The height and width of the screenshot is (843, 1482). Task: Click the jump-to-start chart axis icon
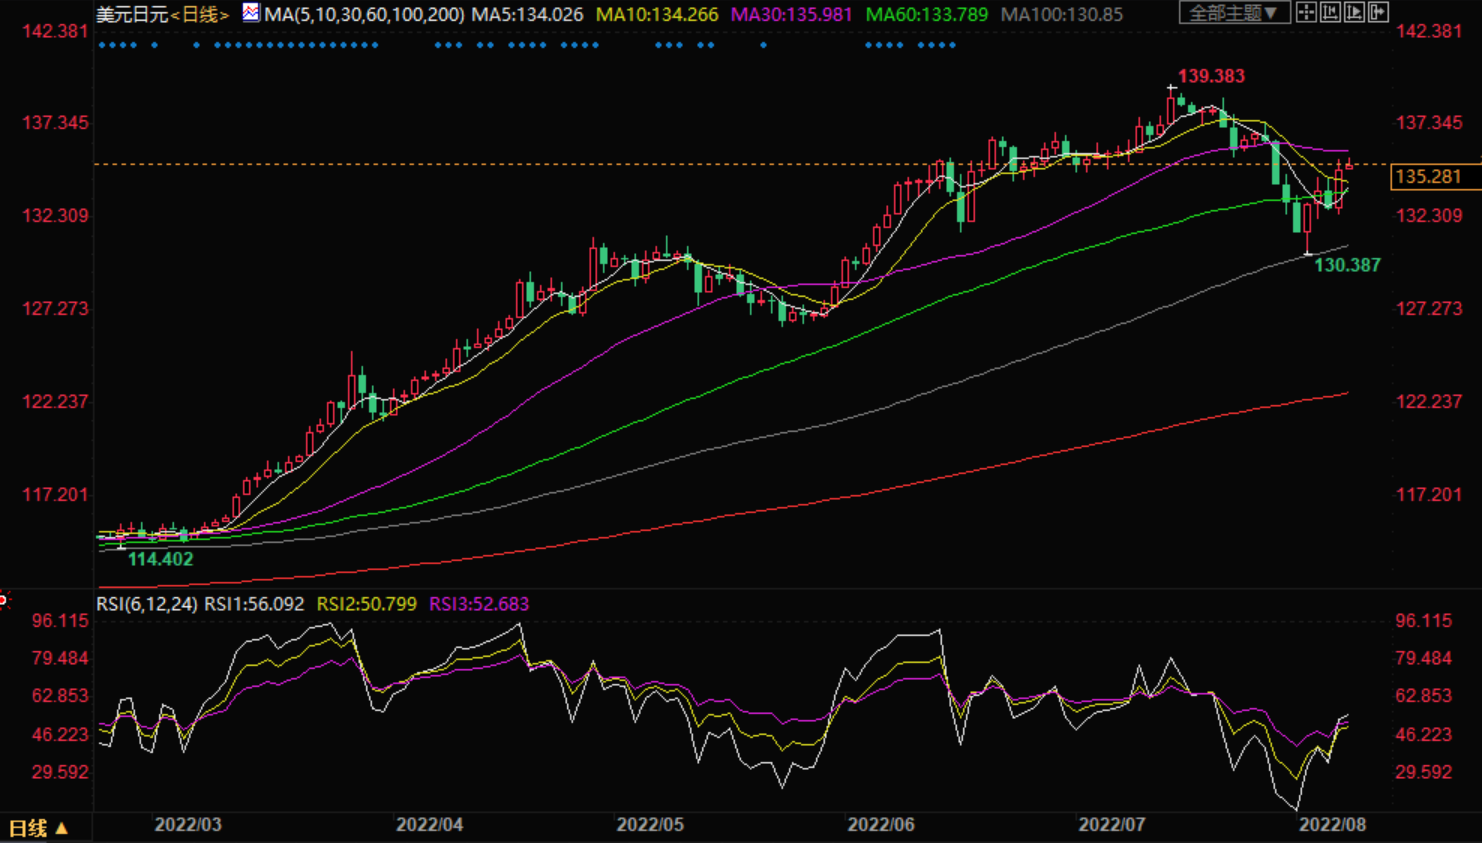point(1330,13)
